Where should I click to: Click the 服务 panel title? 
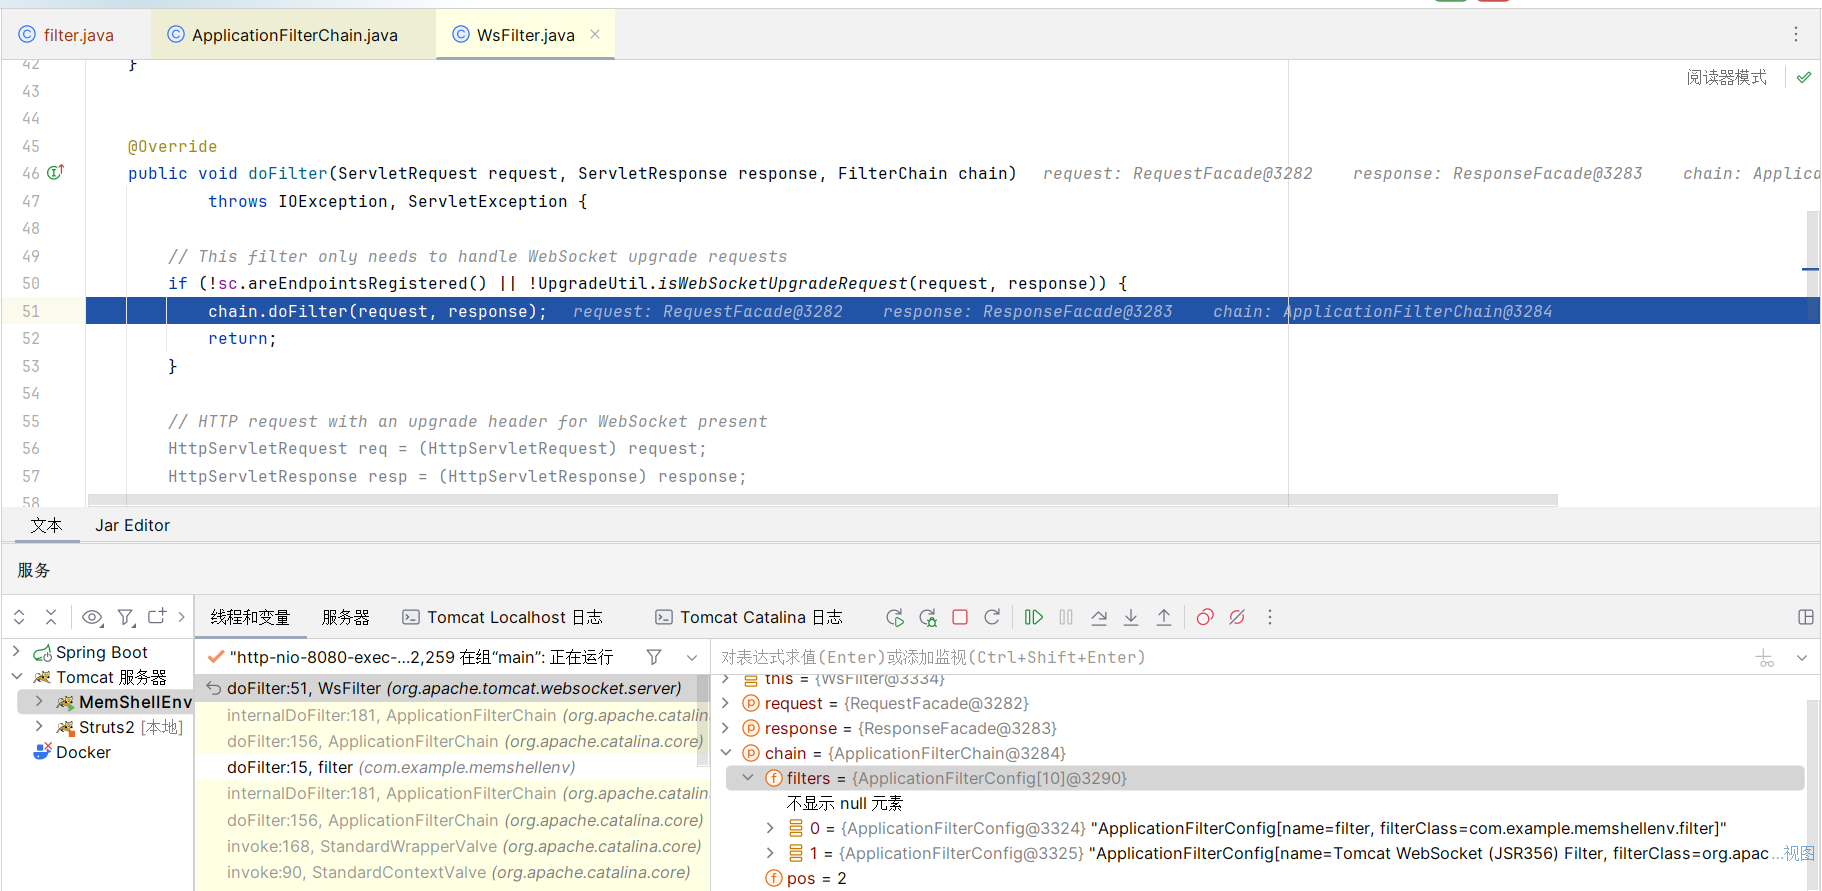click(x=34, y=570)
